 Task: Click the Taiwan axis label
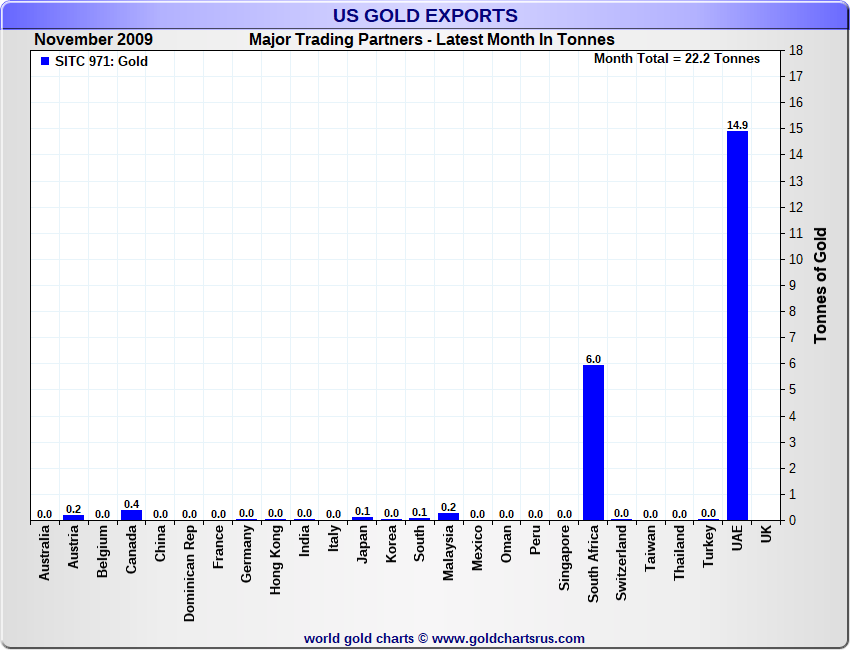pyautogui.click(x=651, y=548)
